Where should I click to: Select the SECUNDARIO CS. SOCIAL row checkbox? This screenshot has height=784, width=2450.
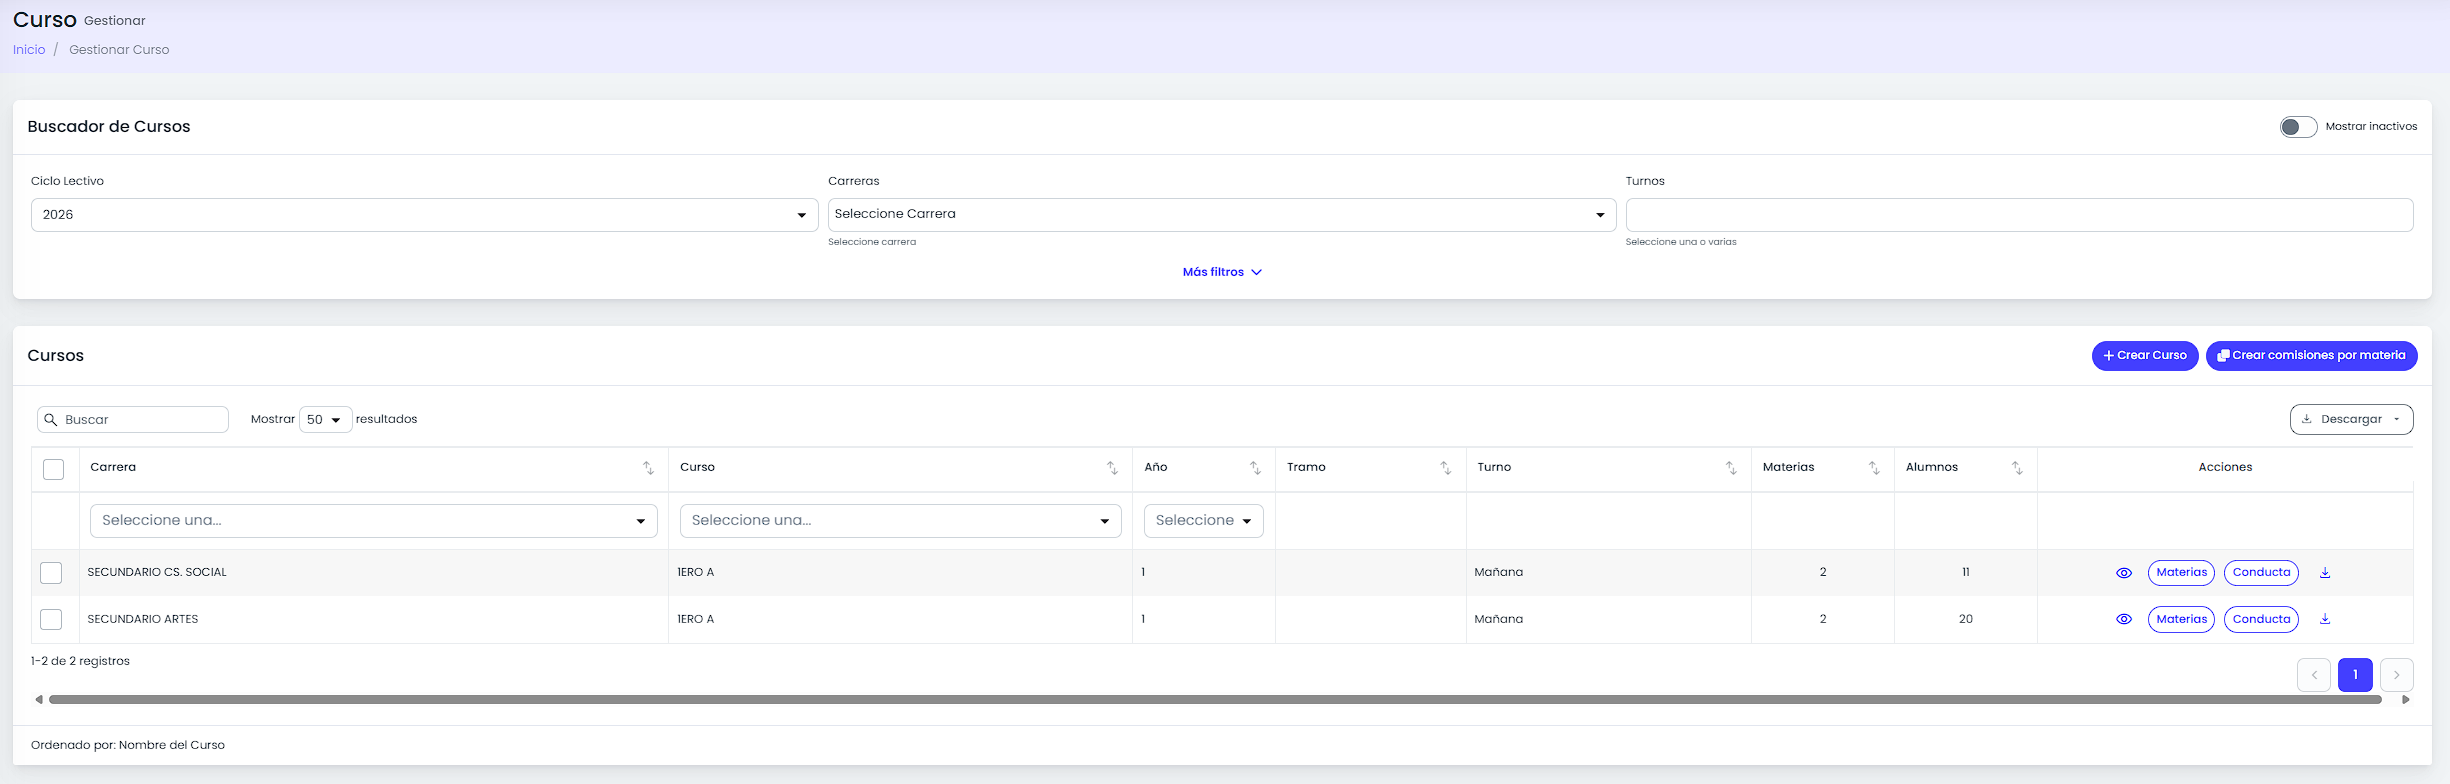pyautogui.click(x=51, y=573)
